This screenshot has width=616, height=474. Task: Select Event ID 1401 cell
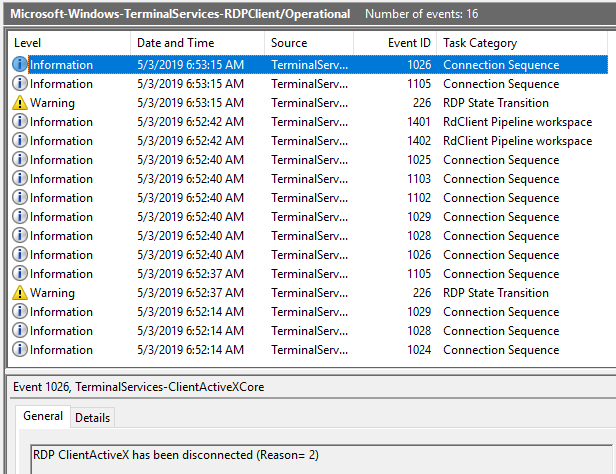coord(419,122)
